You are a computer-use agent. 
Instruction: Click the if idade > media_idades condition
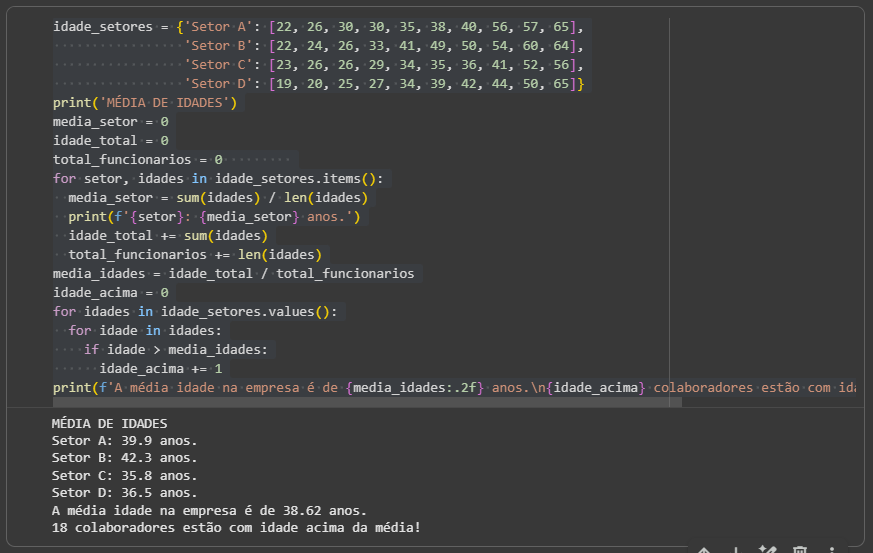click(x=176, y=350)
